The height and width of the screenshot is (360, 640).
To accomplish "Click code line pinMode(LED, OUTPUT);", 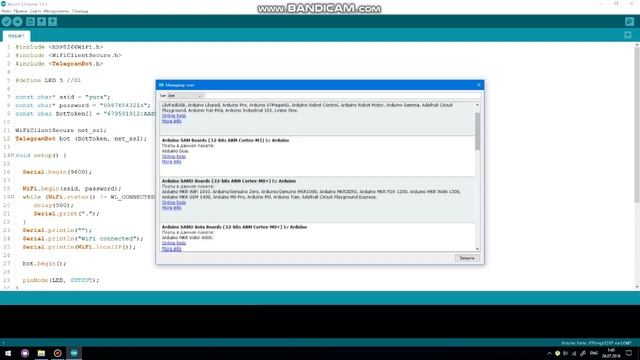I will coord(61,280).
